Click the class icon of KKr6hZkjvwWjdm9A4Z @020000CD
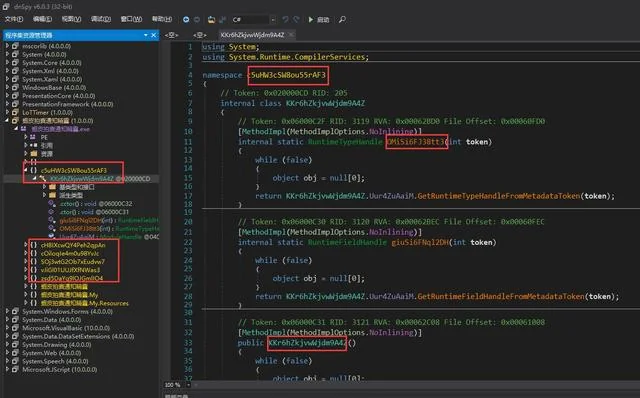The width and height of the screenshot is (640, 398). 43,179
